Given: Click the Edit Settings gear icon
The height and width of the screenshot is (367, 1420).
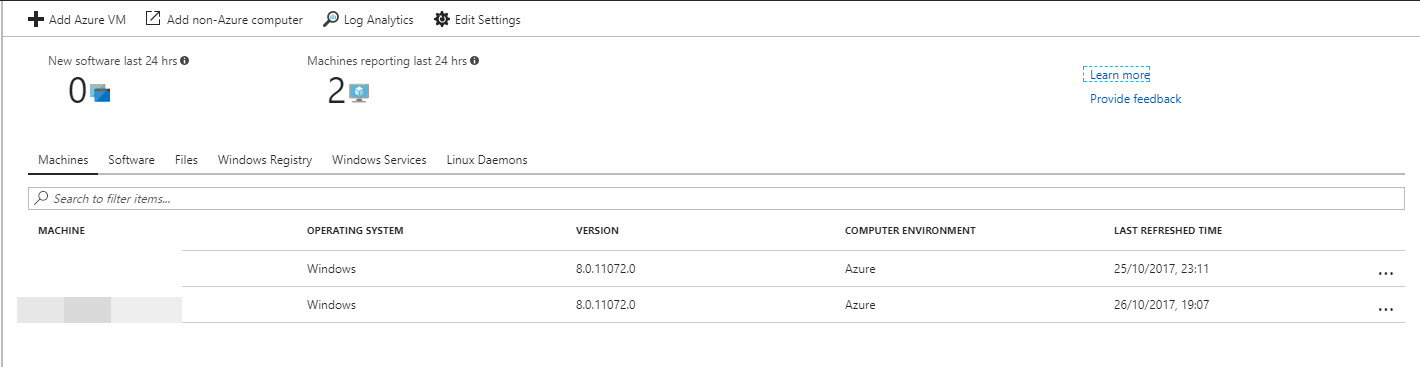Looking at the screenshot, I should 441,19.
